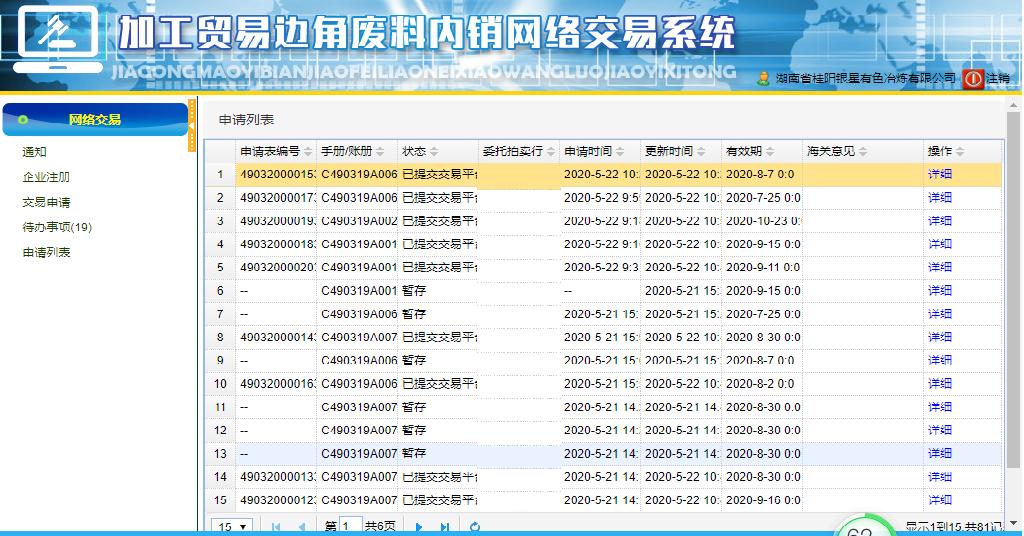Screen dimensions: 1024x536
Task: Go to previous page arrow
Action: 302,527
